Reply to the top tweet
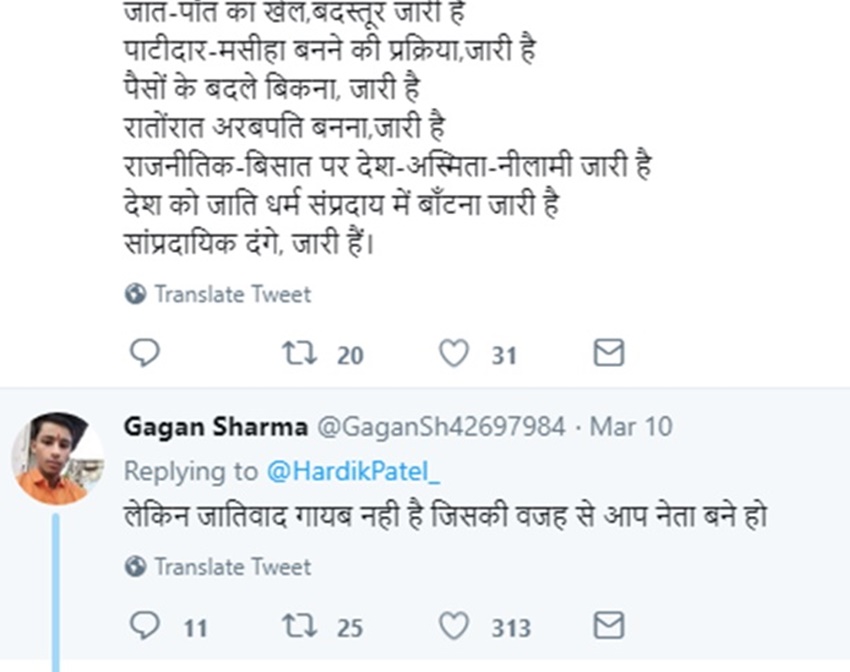This screenshot has width=850, height=672. 145,353
